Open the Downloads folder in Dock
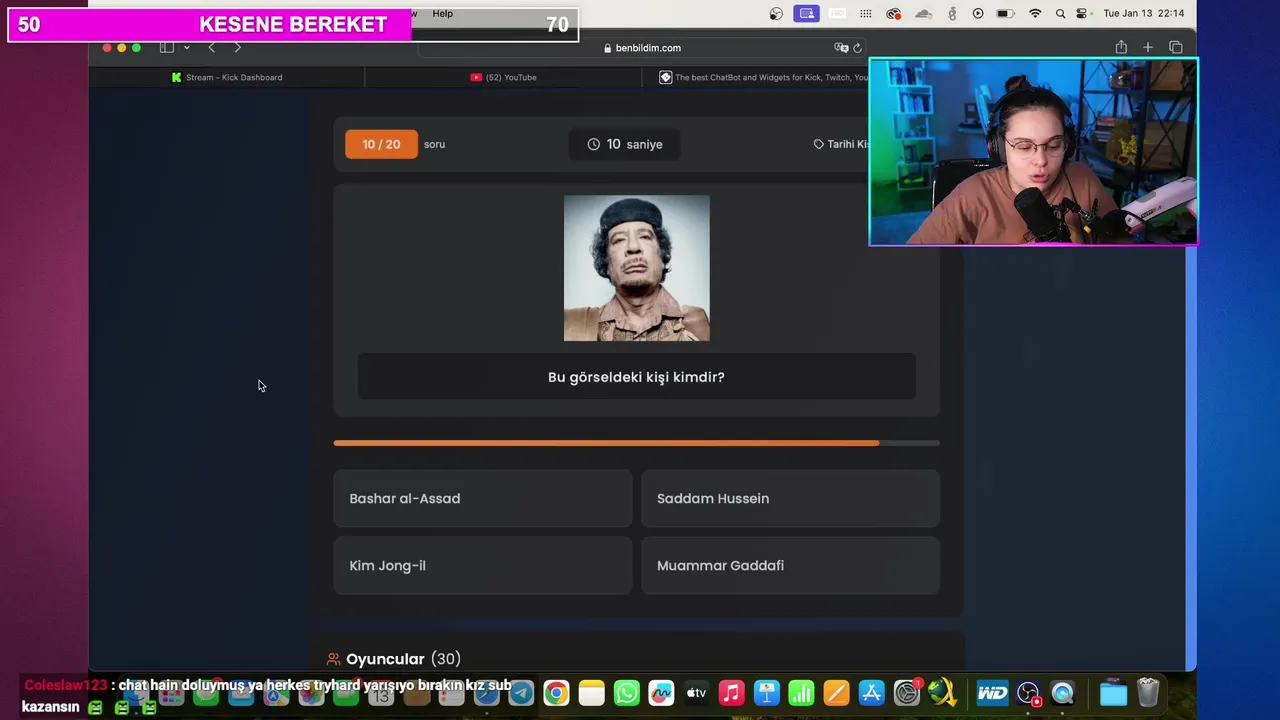The image size is (1280, 720). click(x=1113, y=693)
